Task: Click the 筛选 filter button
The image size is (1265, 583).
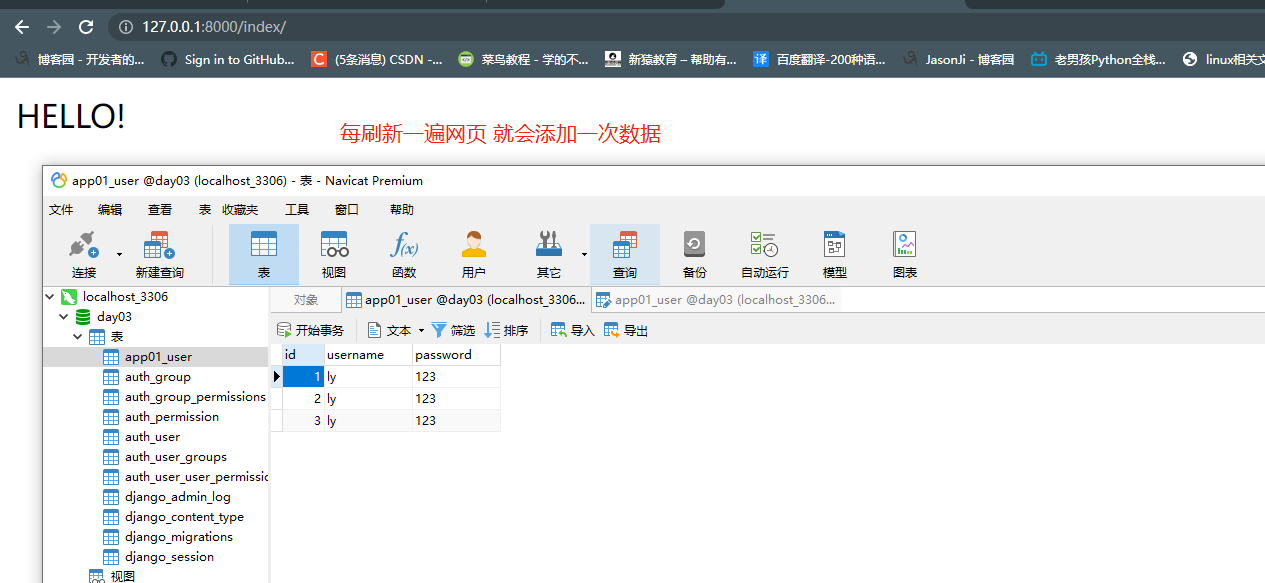Action: 454,330
